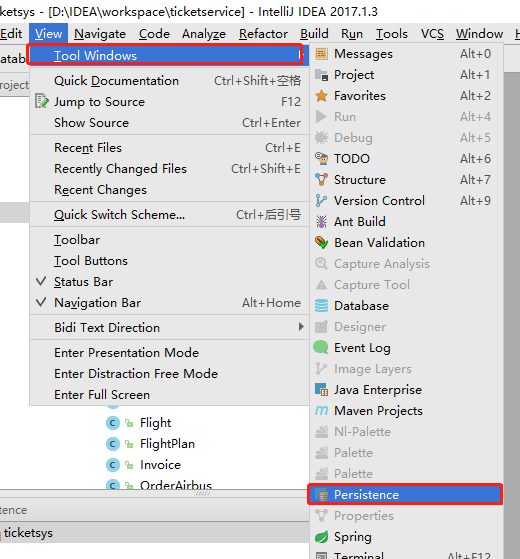The image size is (520, 559).
Task: Click the Designer icon in submenu
Action: (x=321, y=327)
